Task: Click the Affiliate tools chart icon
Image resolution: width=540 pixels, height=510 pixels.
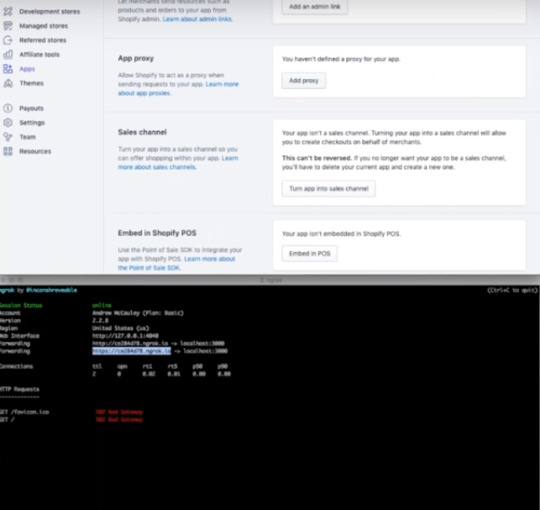Action: (x=8, y=54)
